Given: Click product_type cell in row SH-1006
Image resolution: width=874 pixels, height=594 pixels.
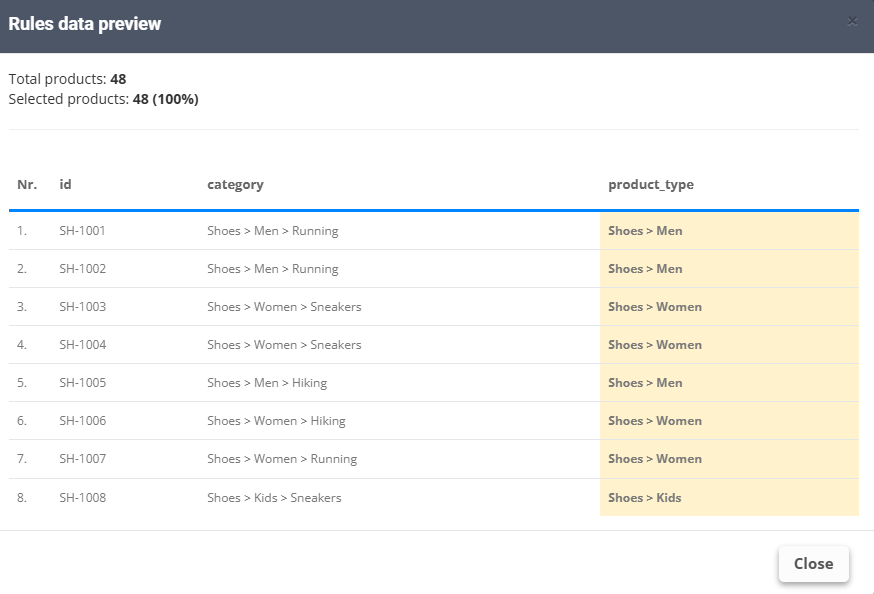Looking at the screenshot, I should [729, 421].
